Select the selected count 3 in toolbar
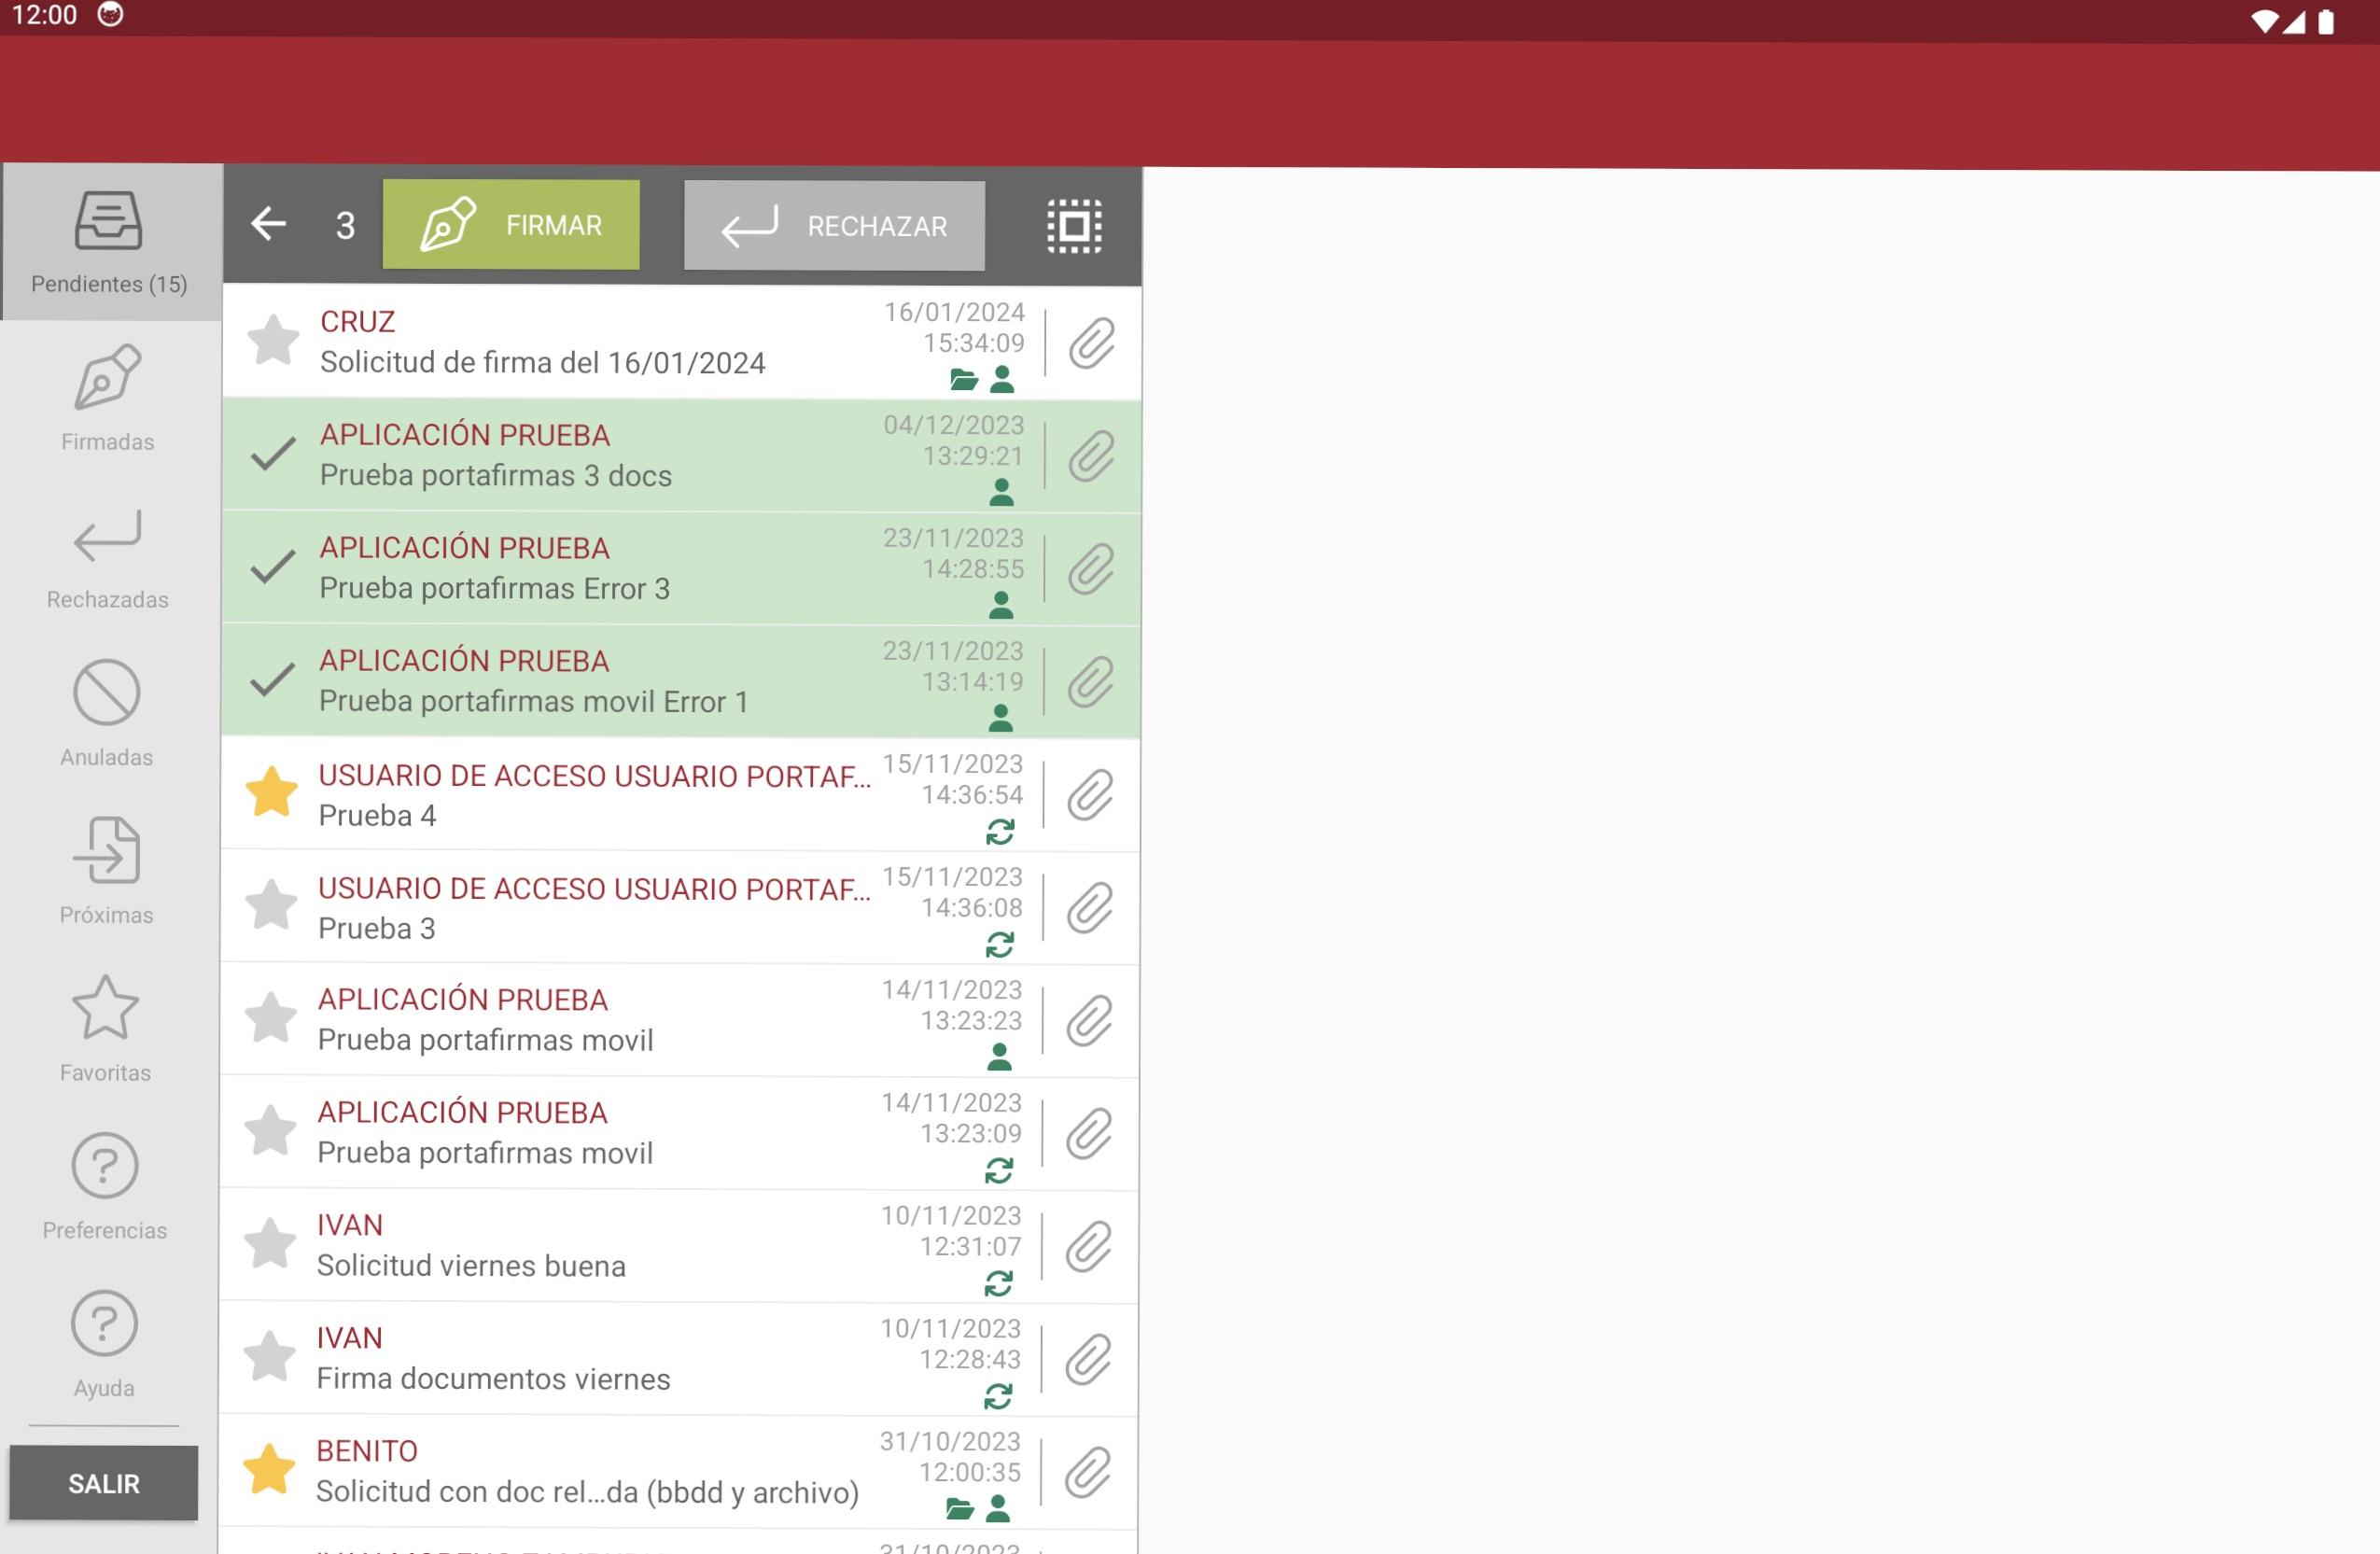This screenshot has width=2380, height=1554. [x=345, y=226]
